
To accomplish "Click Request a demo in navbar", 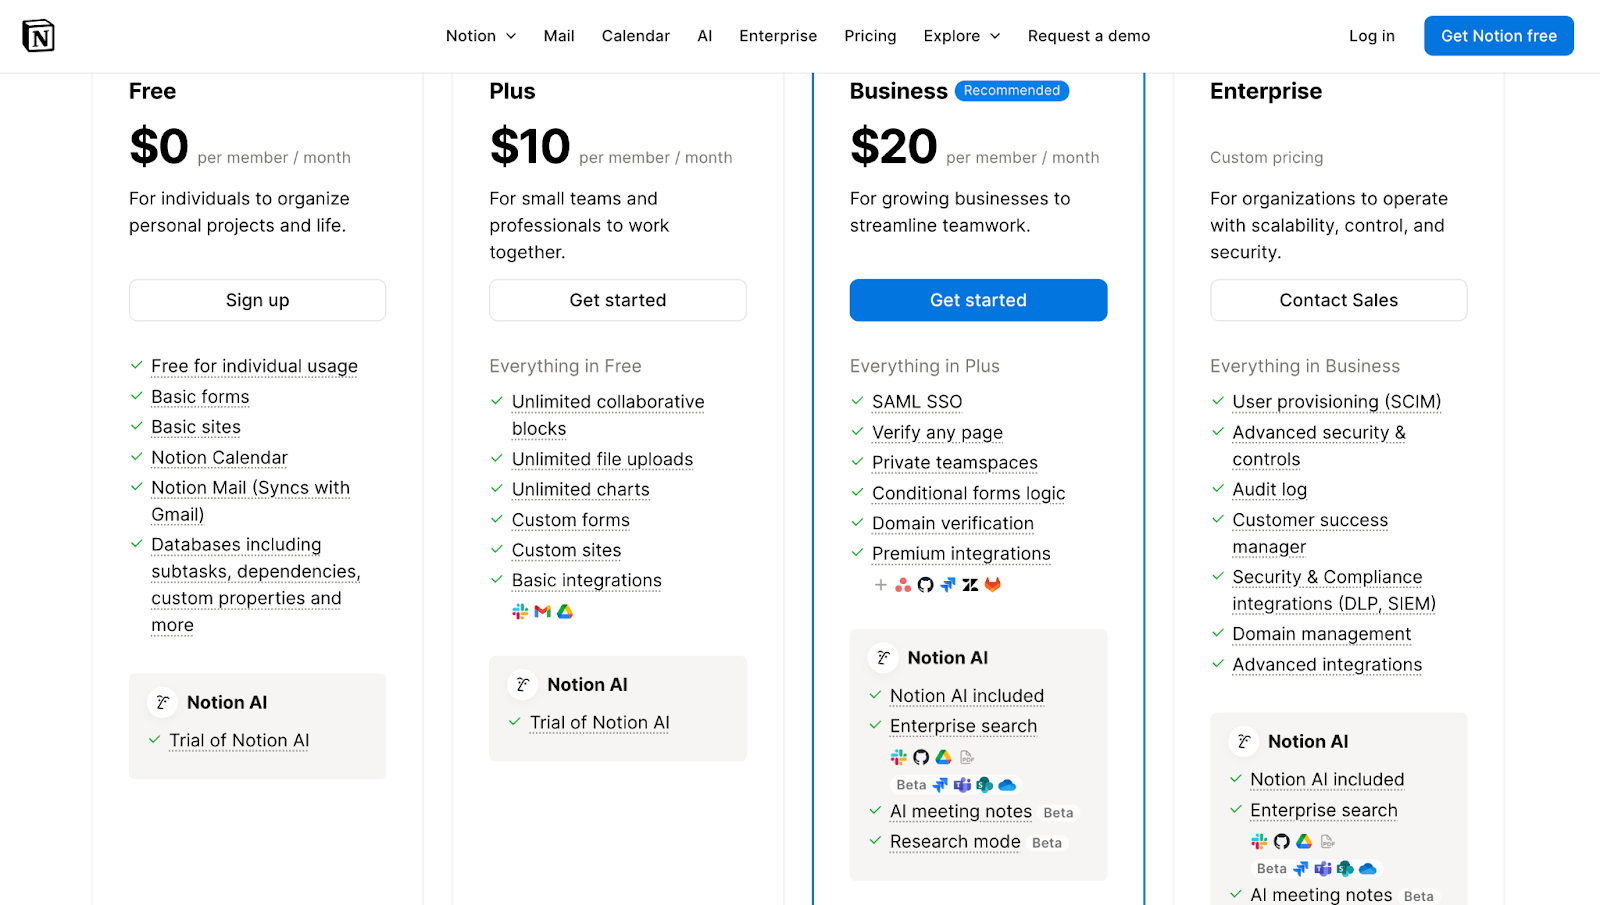I will tap(1089, 36).
